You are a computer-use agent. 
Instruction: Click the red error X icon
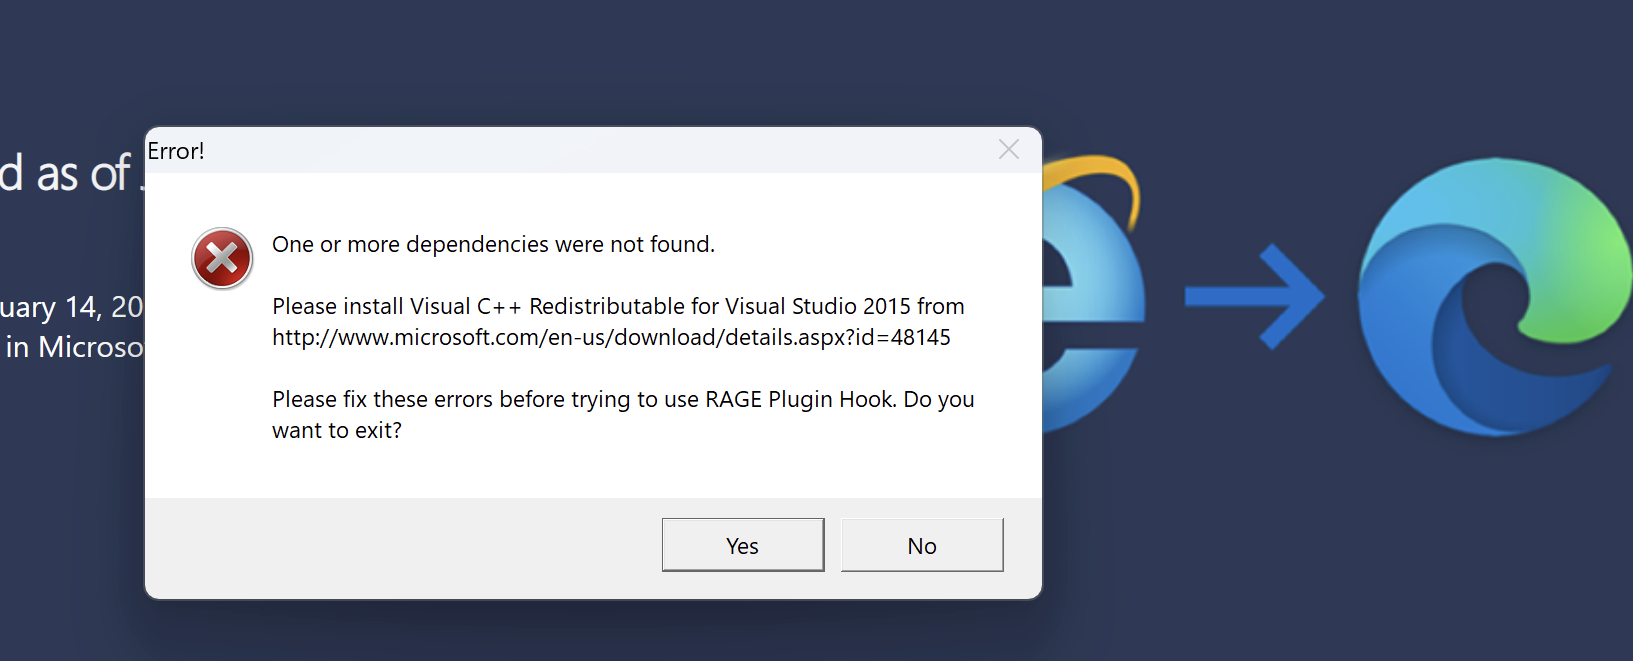click(x=222, y=258)
